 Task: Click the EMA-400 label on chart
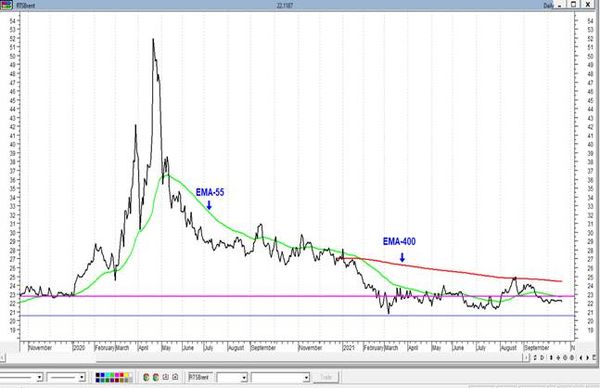[x=399, y=241]
